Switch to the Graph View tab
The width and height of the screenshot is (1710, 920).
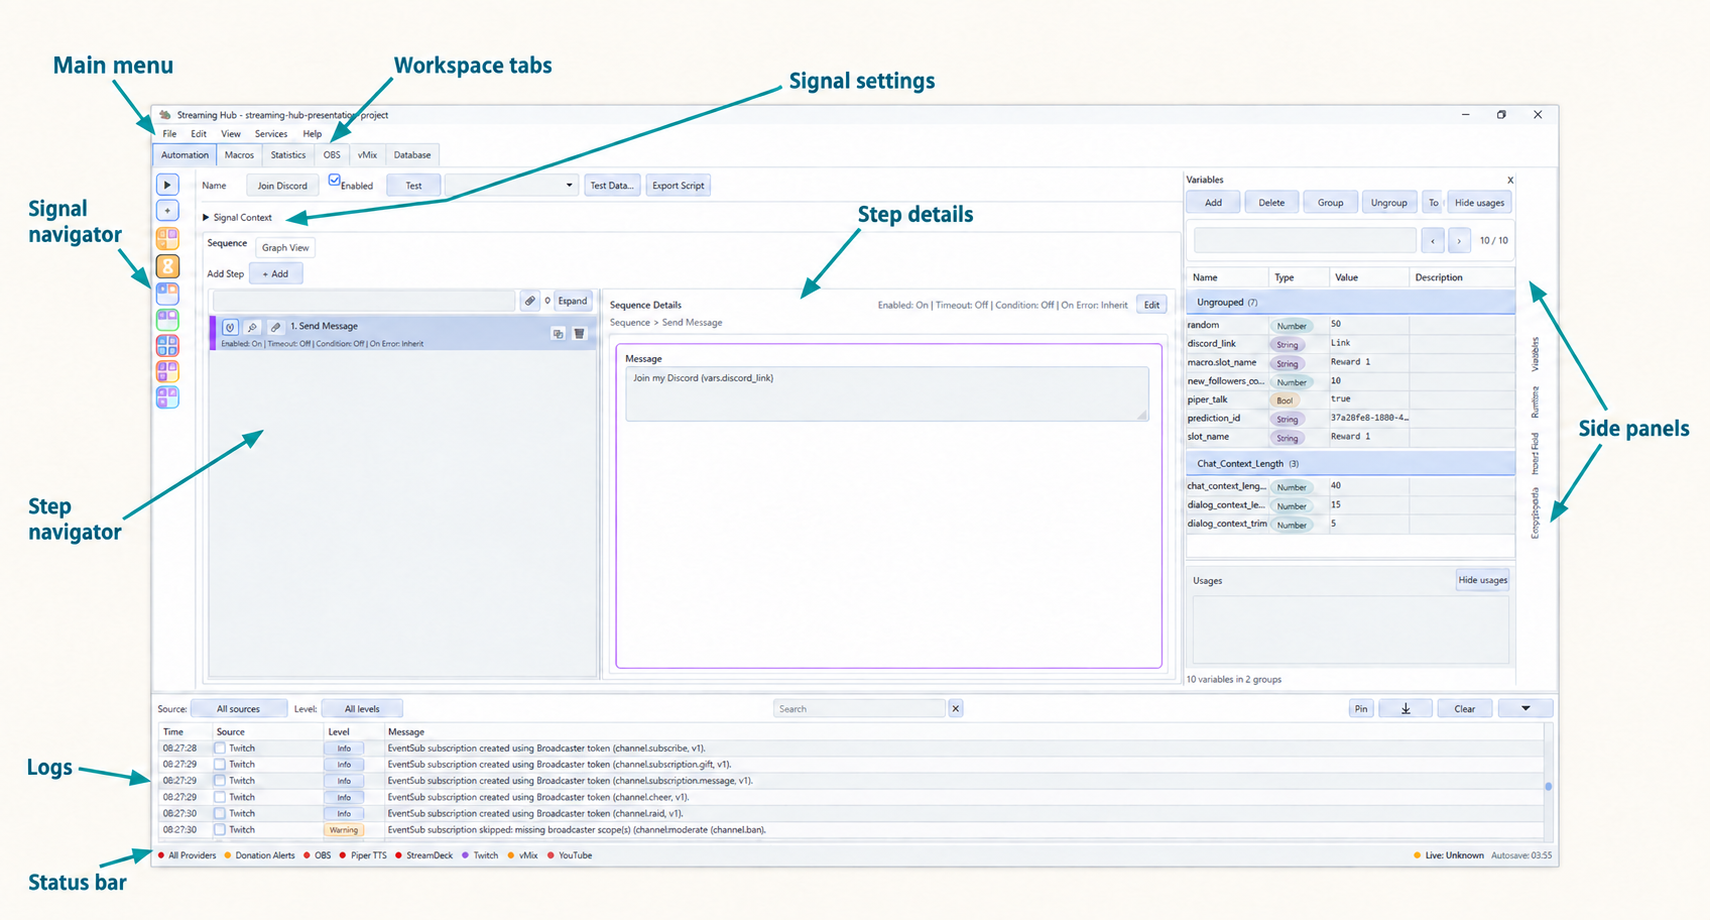286,248
